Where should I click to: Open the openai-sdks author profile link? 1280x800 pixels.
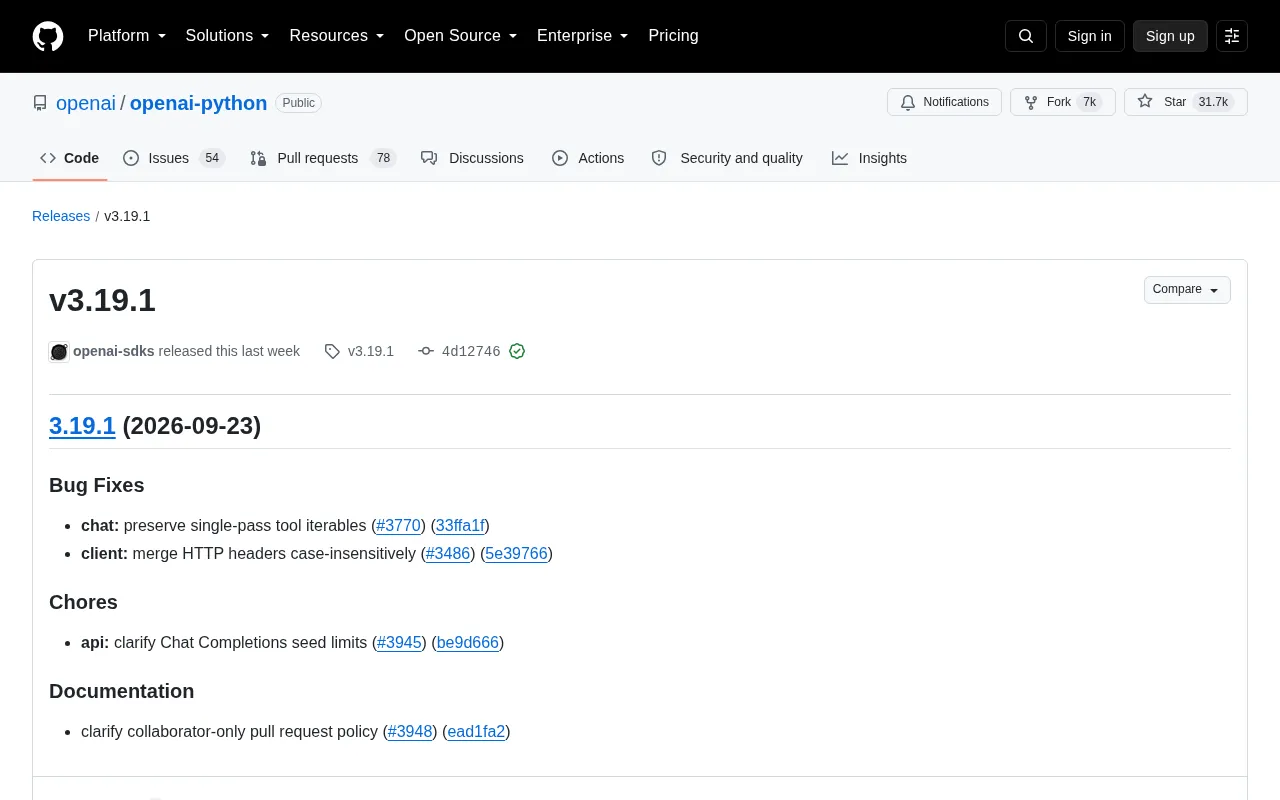pos(114,351)
